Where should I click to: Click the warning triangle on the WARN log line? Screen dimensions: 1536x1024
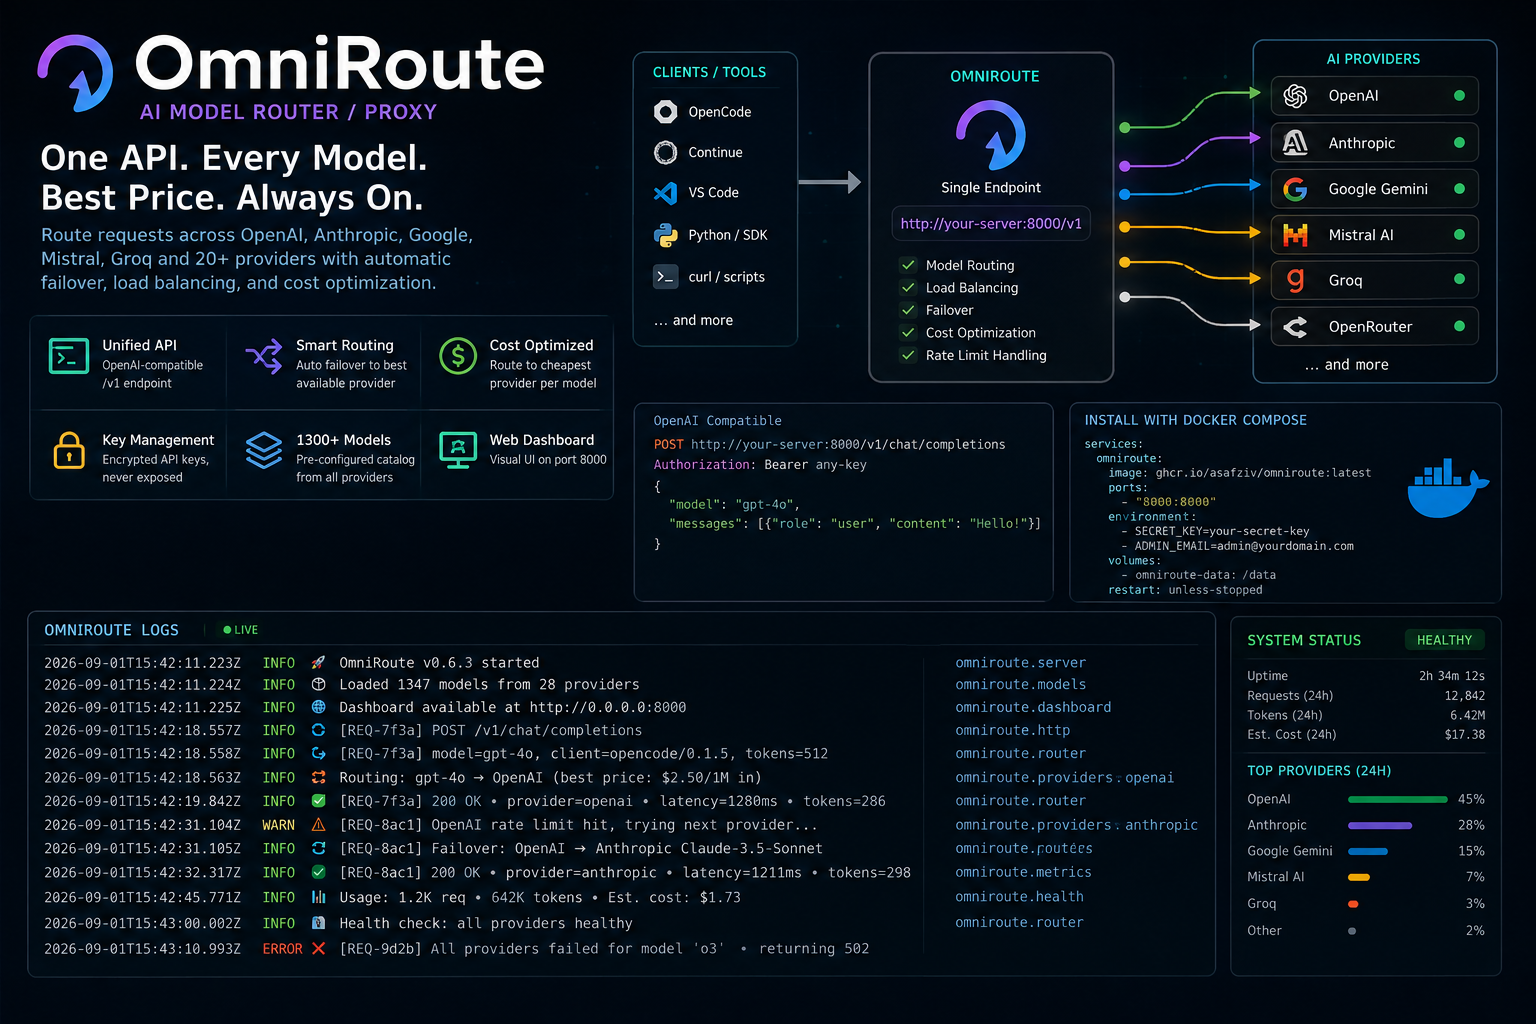[319, 825]
